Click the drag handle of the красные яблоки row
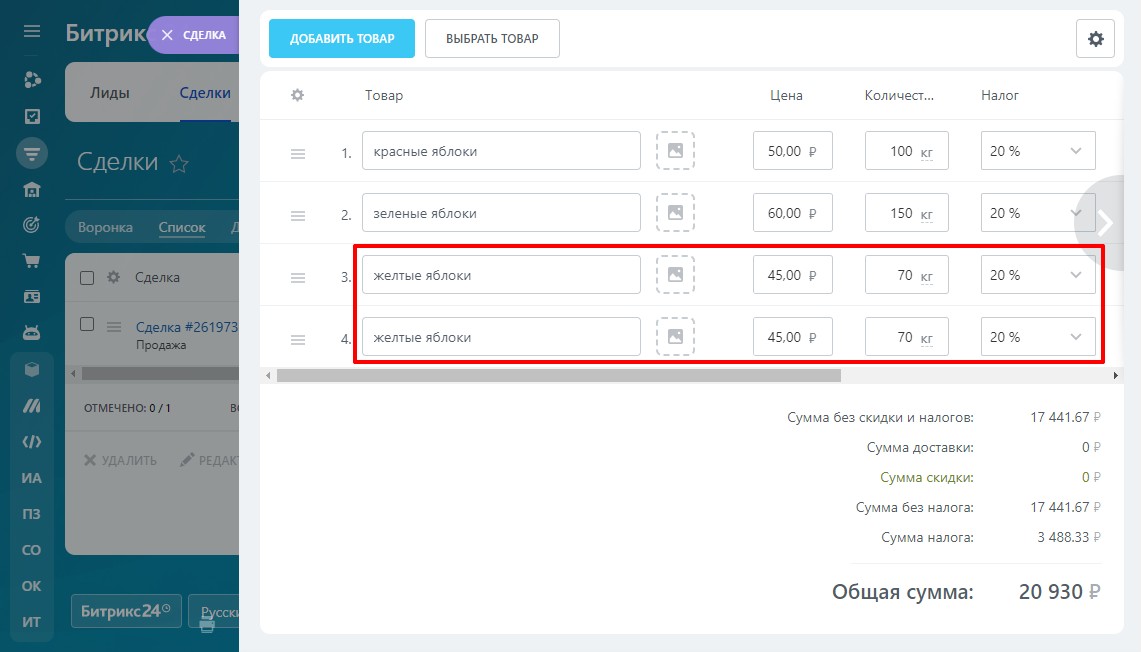Viewport: 1141px width, 652px height. click(x=298, y=154)
